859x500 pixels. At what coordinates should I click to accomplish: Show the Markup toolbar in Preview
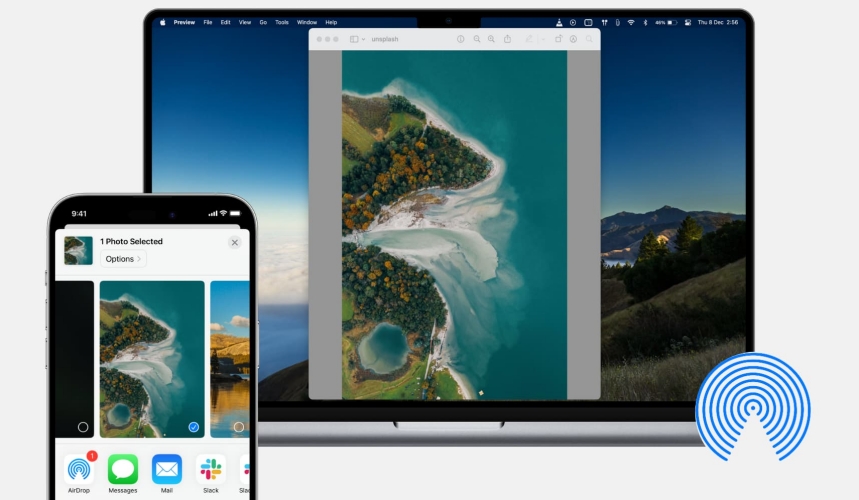(573, 39)
